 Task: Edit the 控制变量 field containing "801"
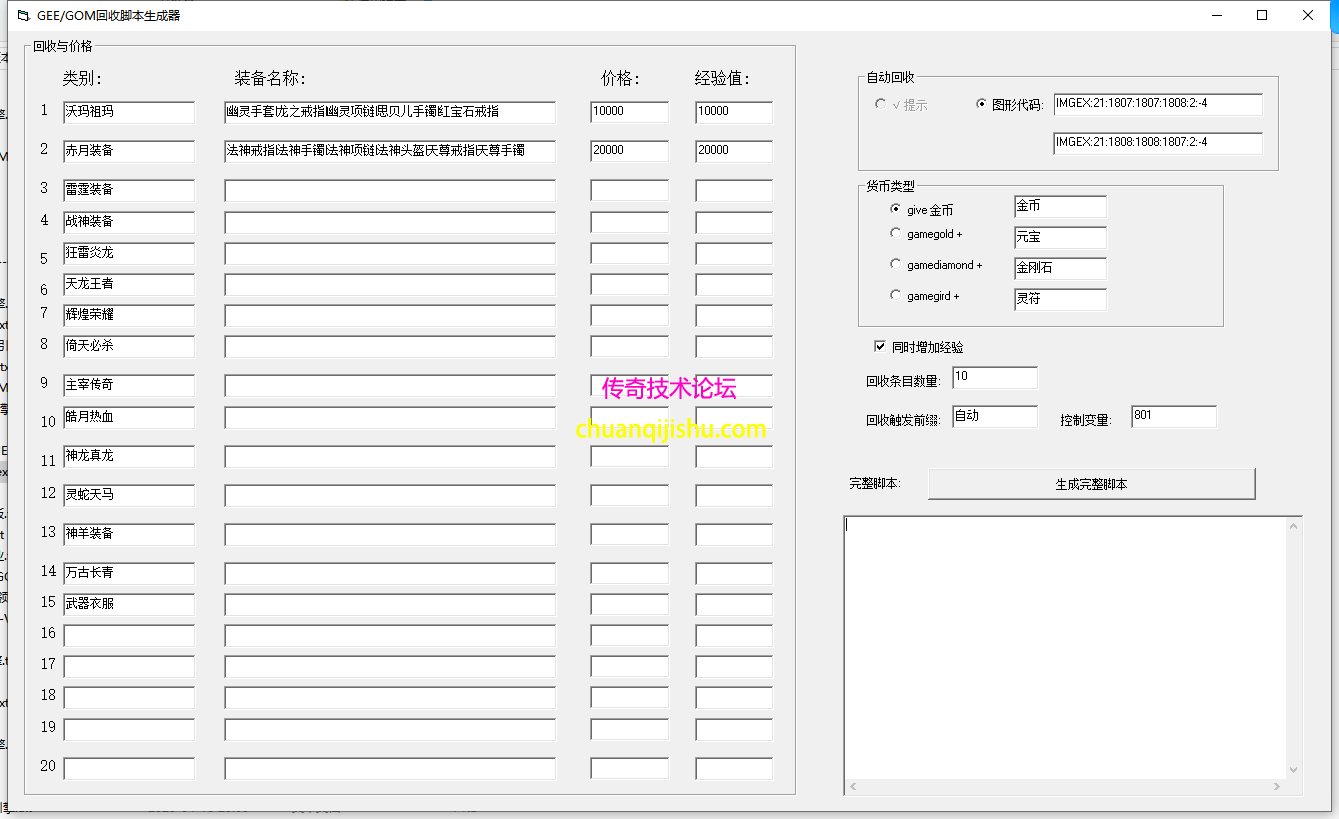click(1173, 416)
